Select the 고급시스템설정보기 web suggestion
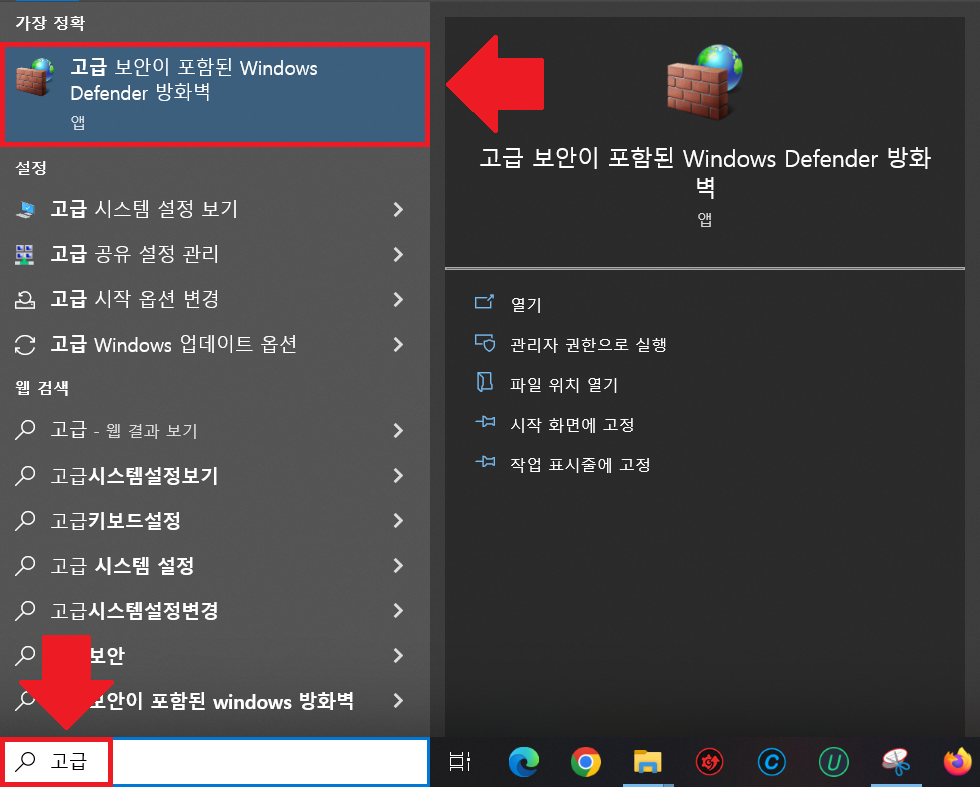 pos(214,476)
